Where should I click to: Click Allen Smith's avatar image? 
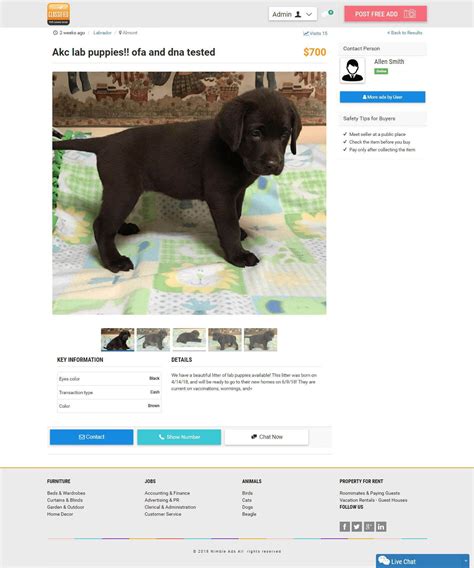pos(352,70)
